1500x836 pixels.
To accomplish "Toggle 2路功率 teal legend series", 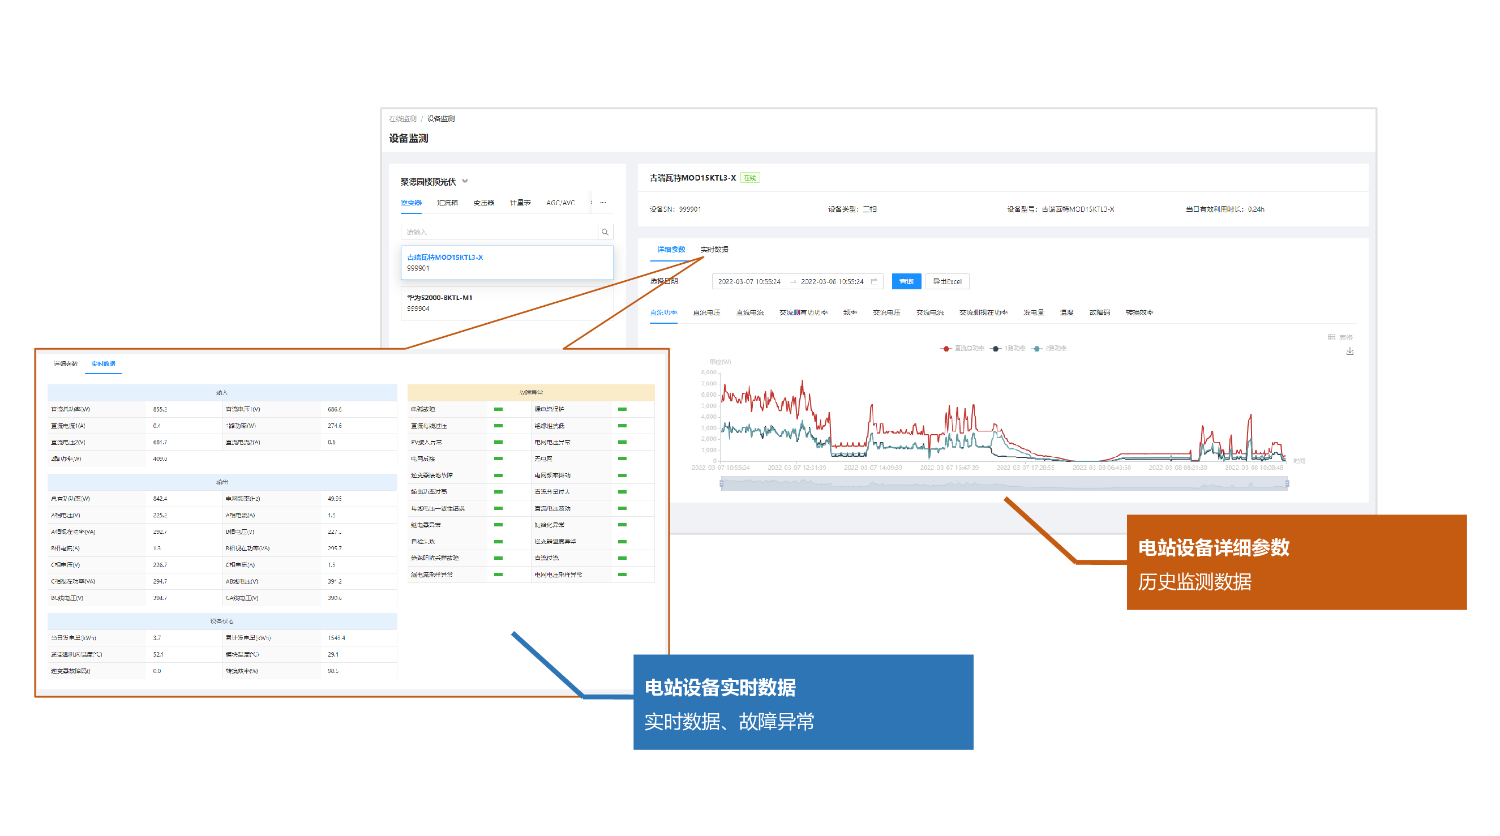I will tap(1049, 348).
